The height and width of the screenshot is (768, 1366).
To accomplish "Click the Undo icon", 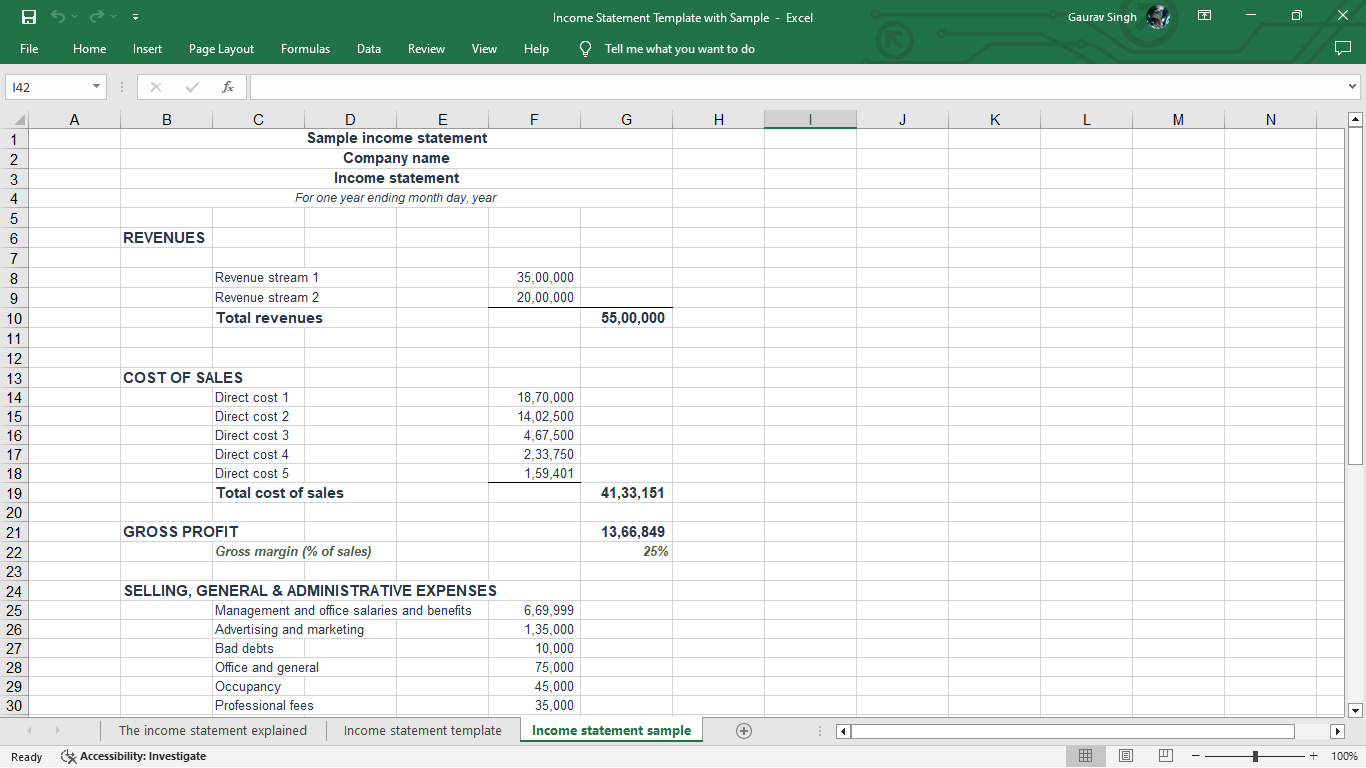I will (58, 16).
